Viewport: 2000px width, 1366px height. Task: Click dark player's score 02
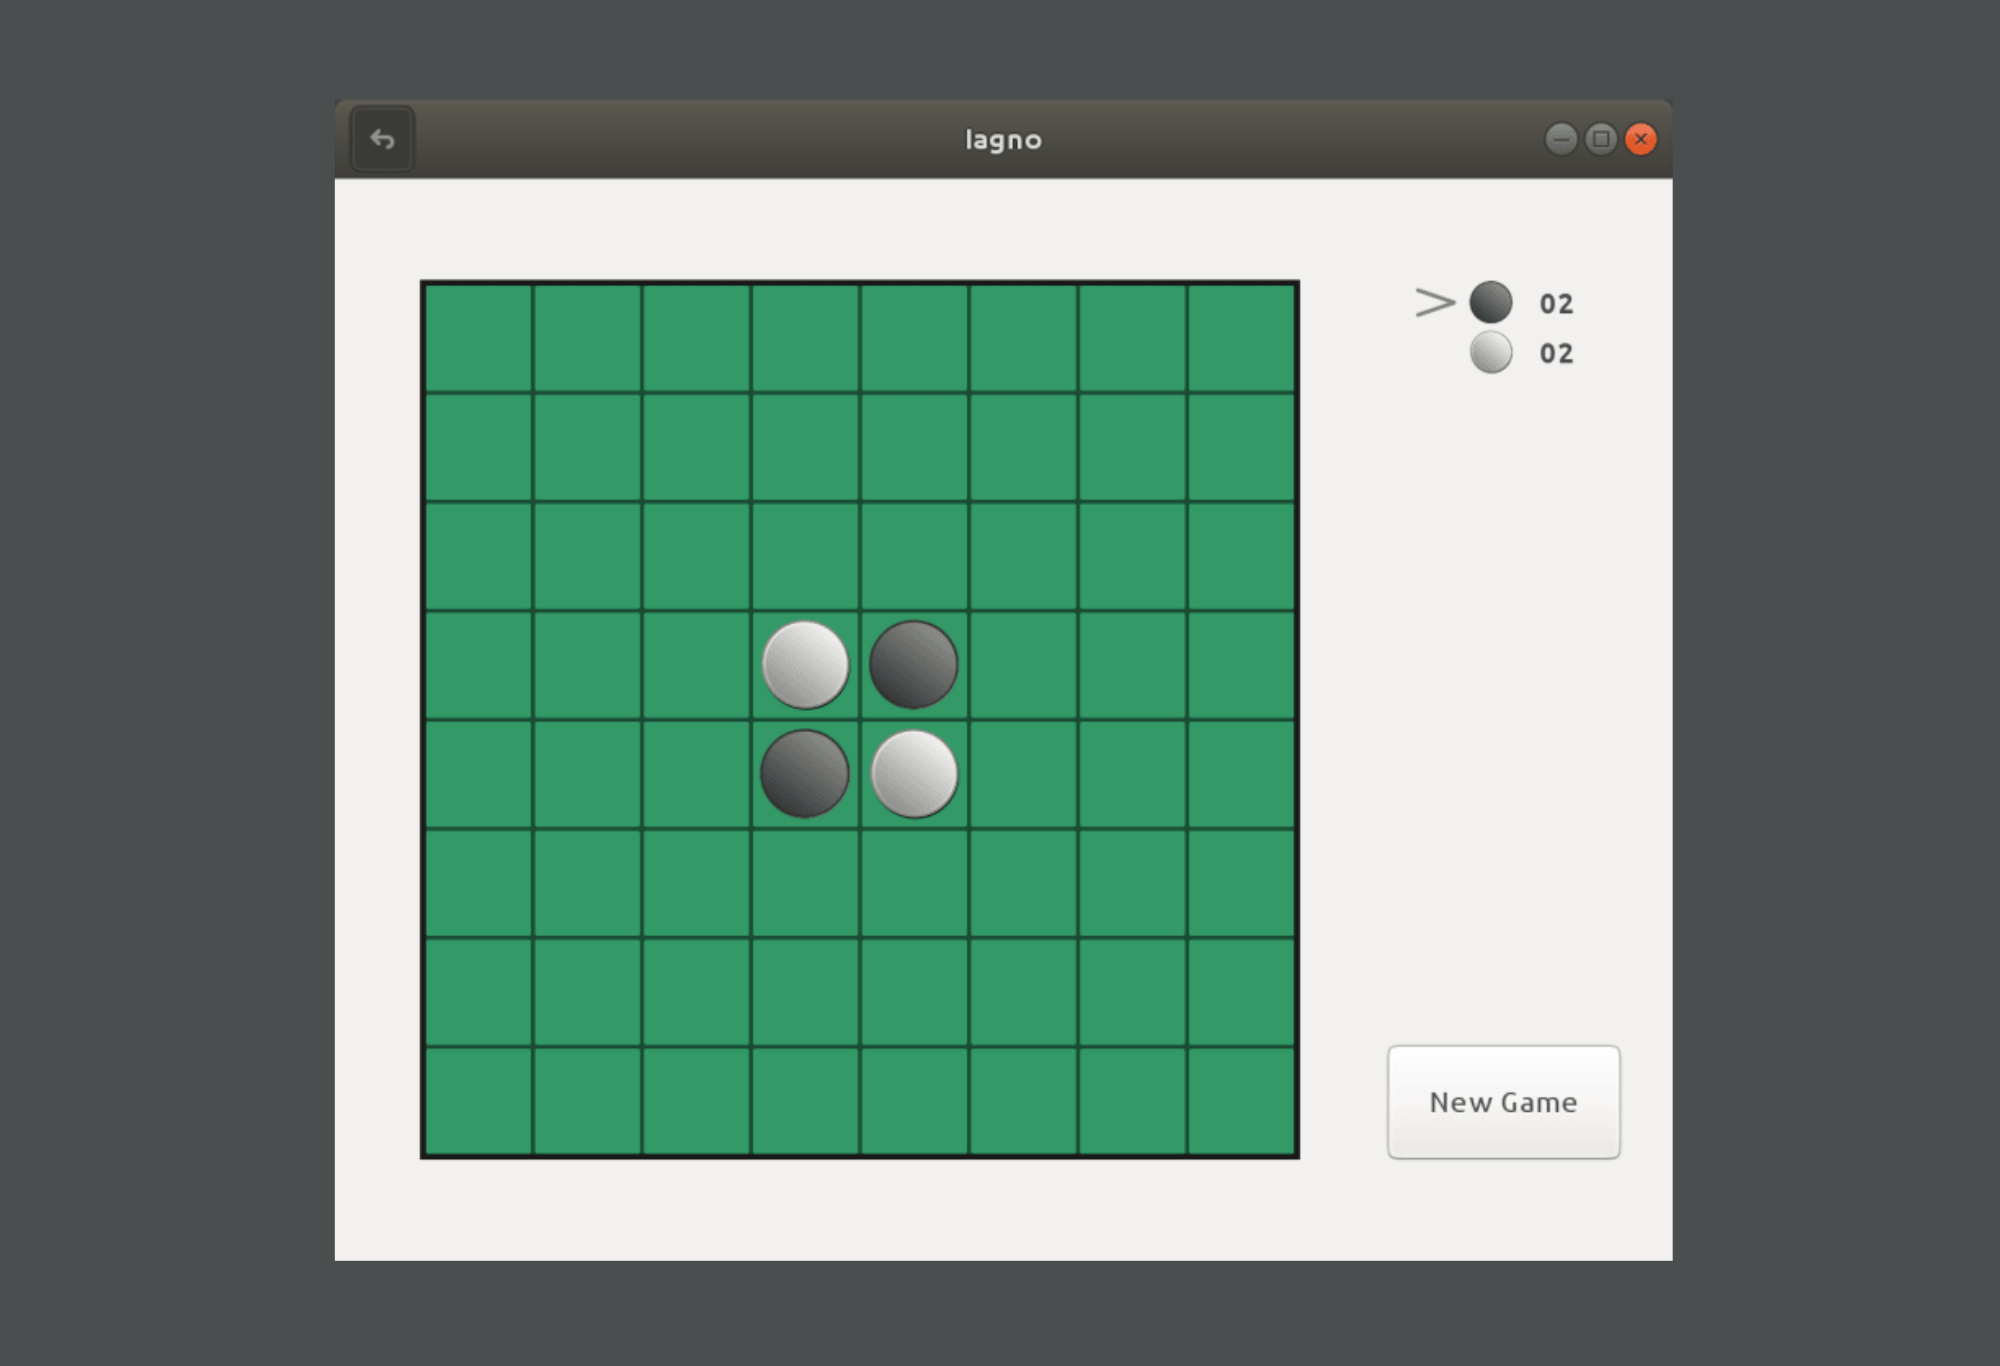(x=1556, y=304)
